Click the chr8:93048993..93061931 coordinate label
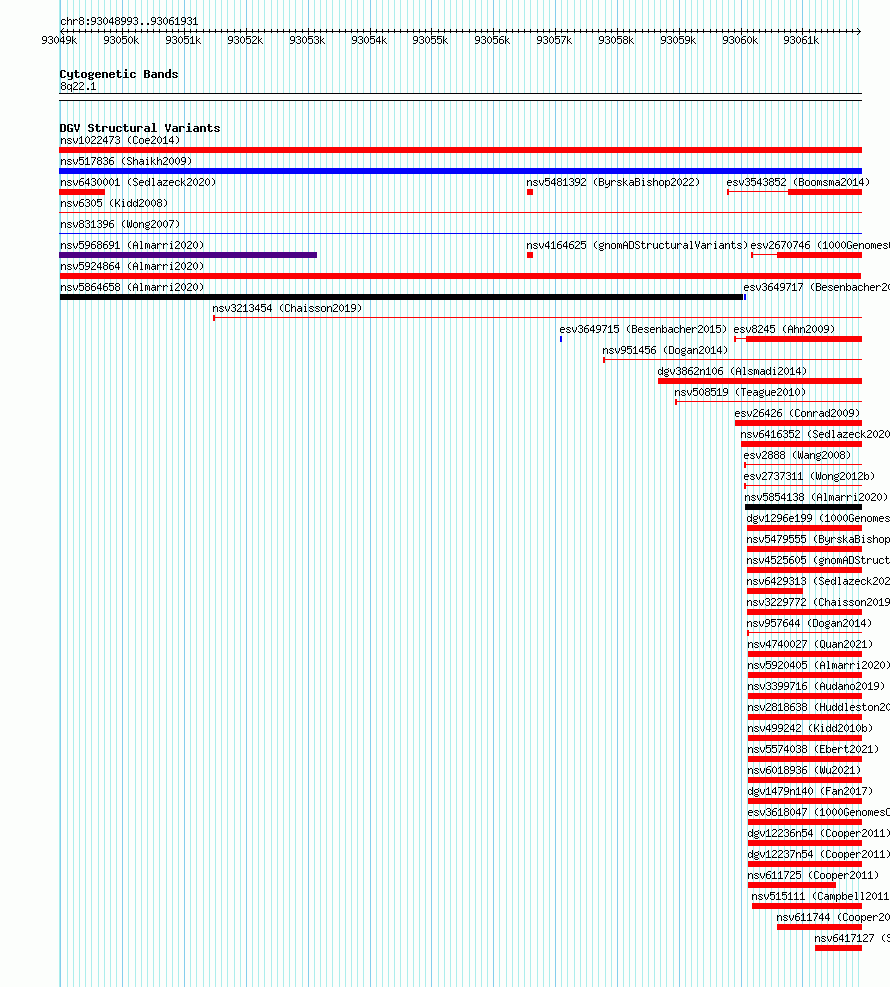The width and height of the screenshot is (890, 987). [129, 21]
